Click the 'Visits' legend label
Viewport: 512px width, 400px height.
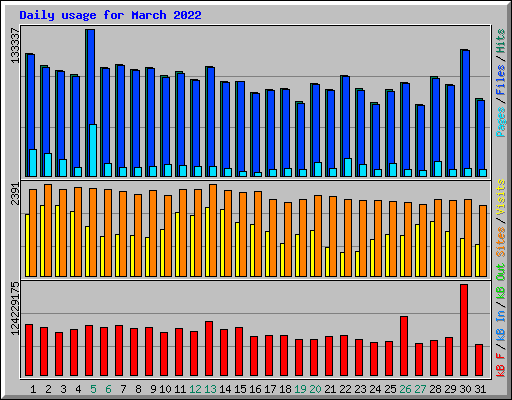click(x=501, y=197)
